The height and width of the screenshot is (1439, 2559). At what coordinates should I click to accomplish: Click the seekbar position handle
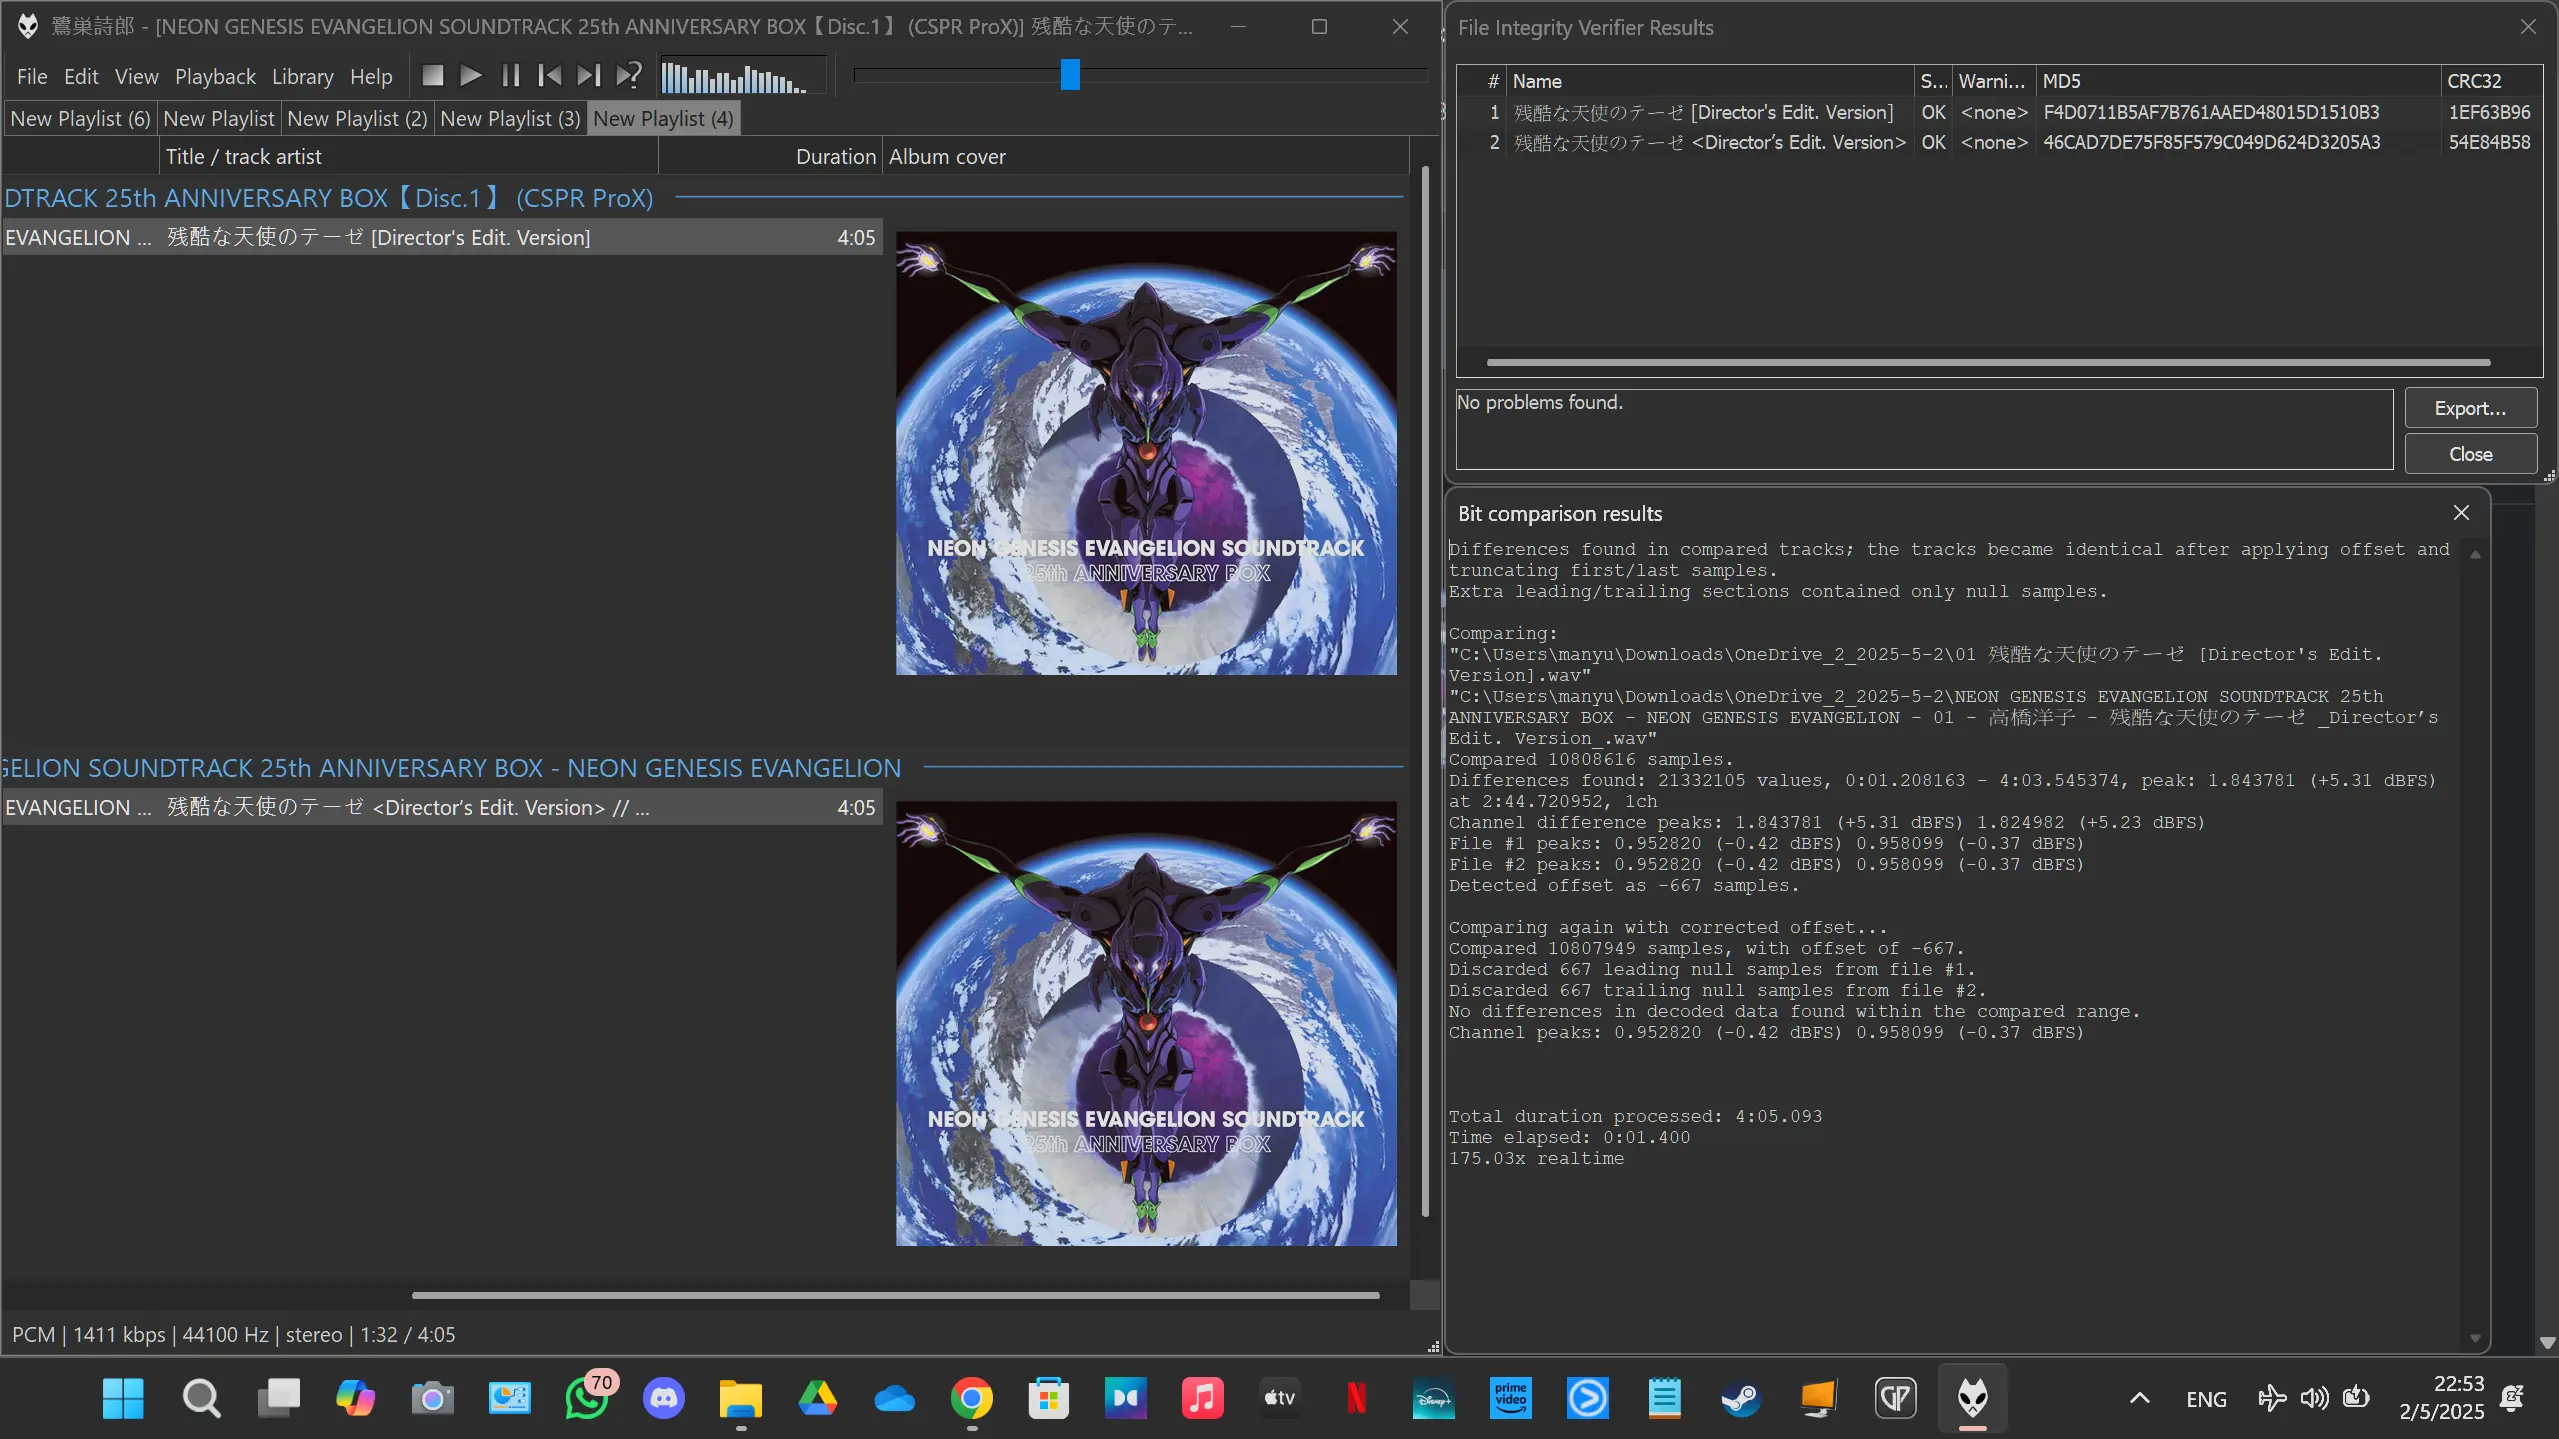click(1070, 75)
